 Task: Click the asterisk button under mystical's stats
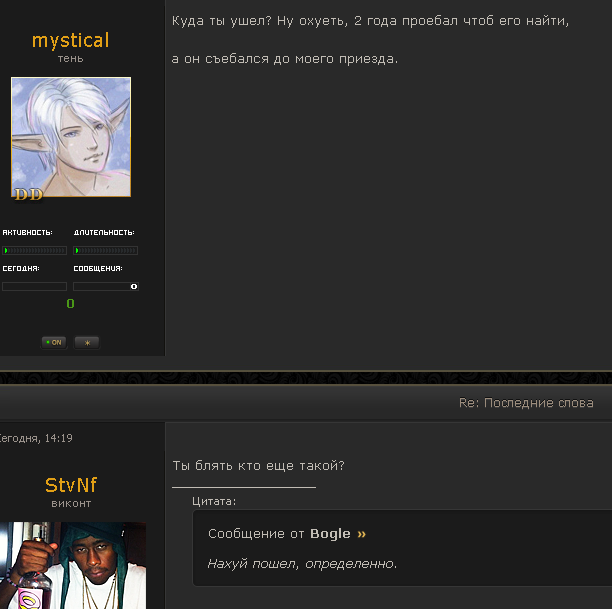87,343
